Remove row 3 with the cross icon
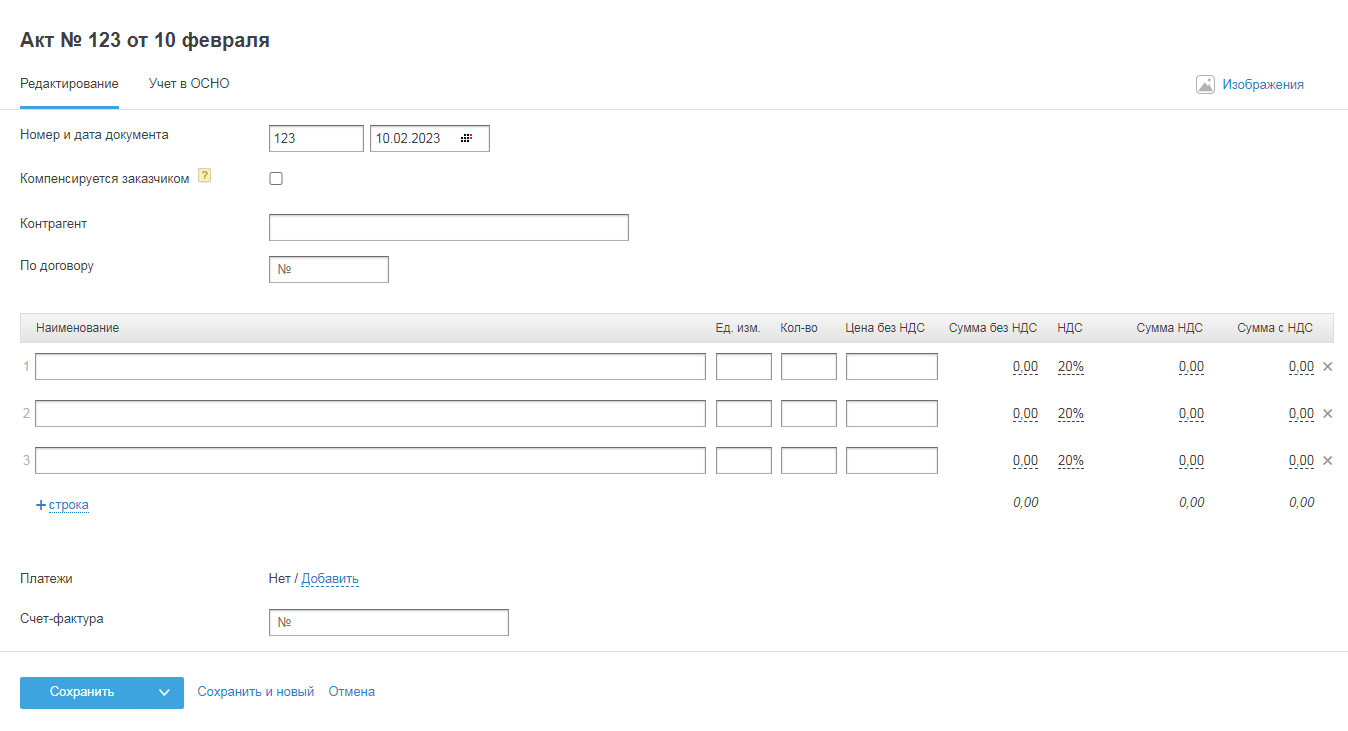Image resolution: width=1348 pixels, height=731 pixels. 1328,461
